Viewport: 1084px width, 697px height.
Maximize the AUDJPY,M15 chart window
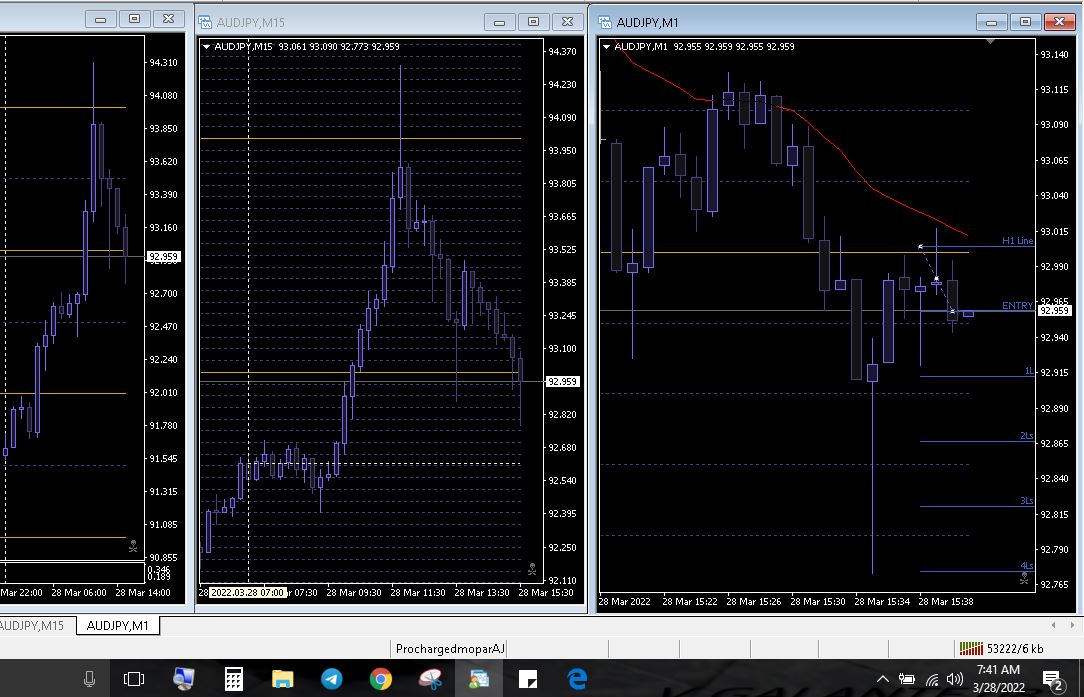pos(533,21)
